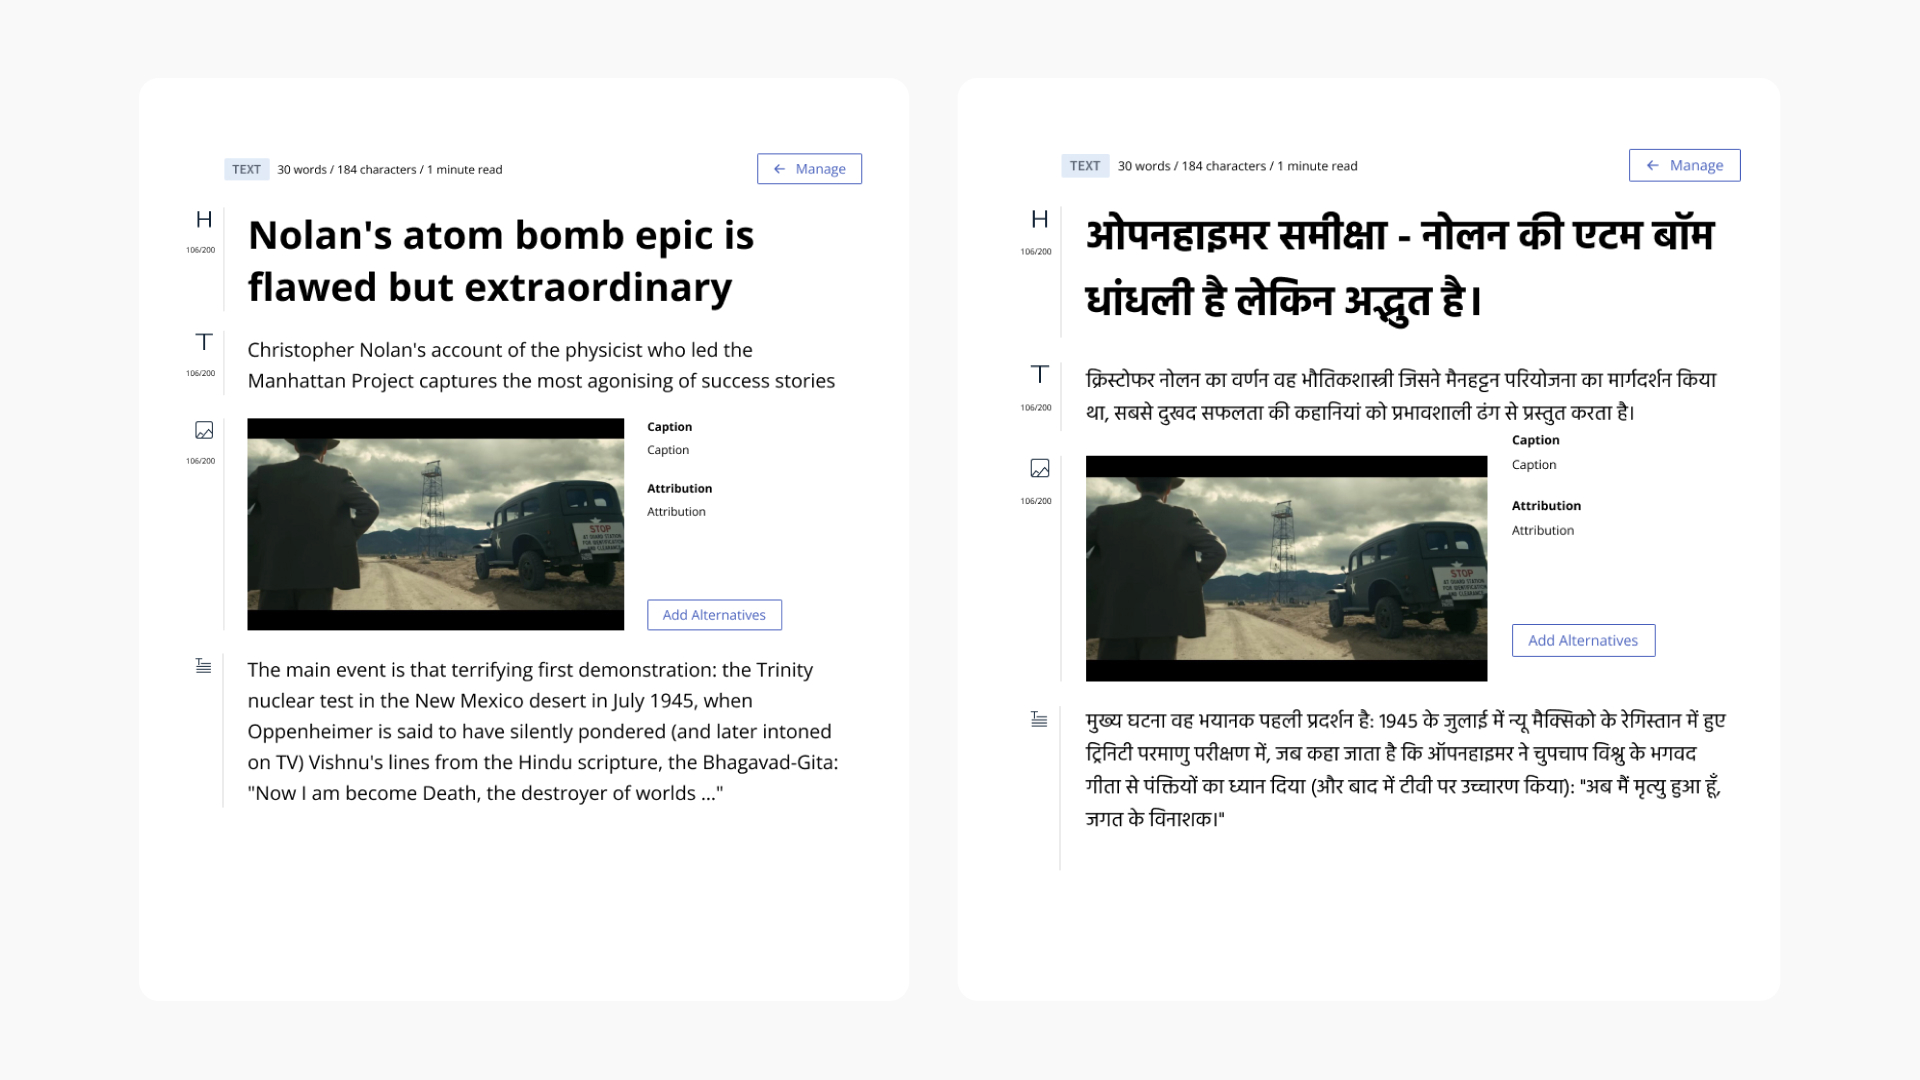1920x1080 pixels.
Task: Open Add Alternatives under the Hindi image
Action: (1582, 640)
